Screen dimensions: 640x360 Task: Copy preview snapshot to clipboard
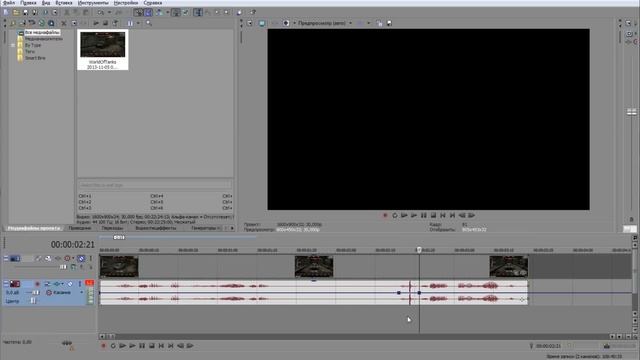(x=380, y=23)
